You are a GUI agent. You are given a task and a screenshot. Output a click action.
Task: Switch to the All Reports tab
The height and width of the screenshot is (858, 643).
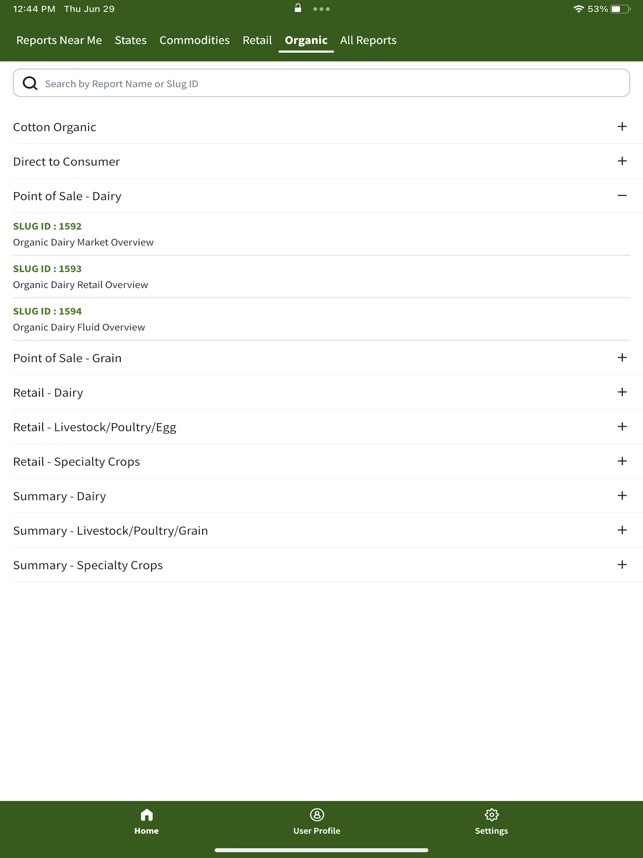(x=368, y=40)
